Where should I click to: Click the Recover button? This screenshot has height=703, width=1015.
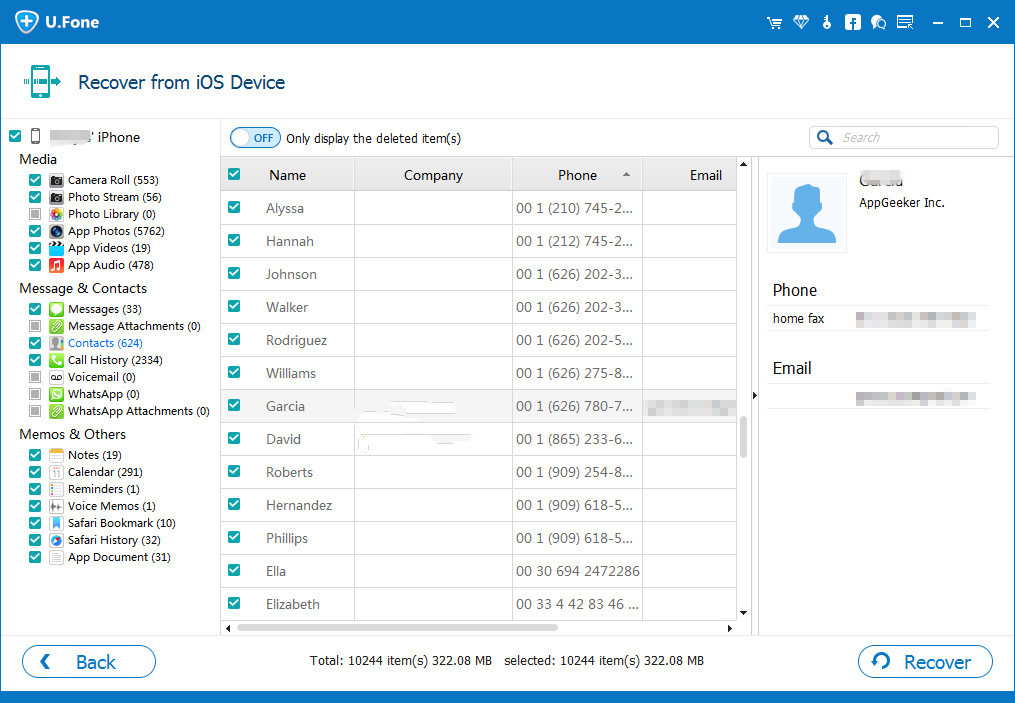click(x=925, y=662)
